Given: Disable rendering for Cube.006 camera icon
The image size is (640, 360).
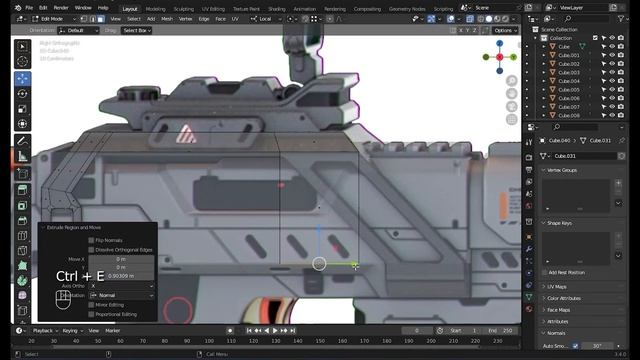Looking at the screenshot, I should pyautogui.click(x=620, y=98).
